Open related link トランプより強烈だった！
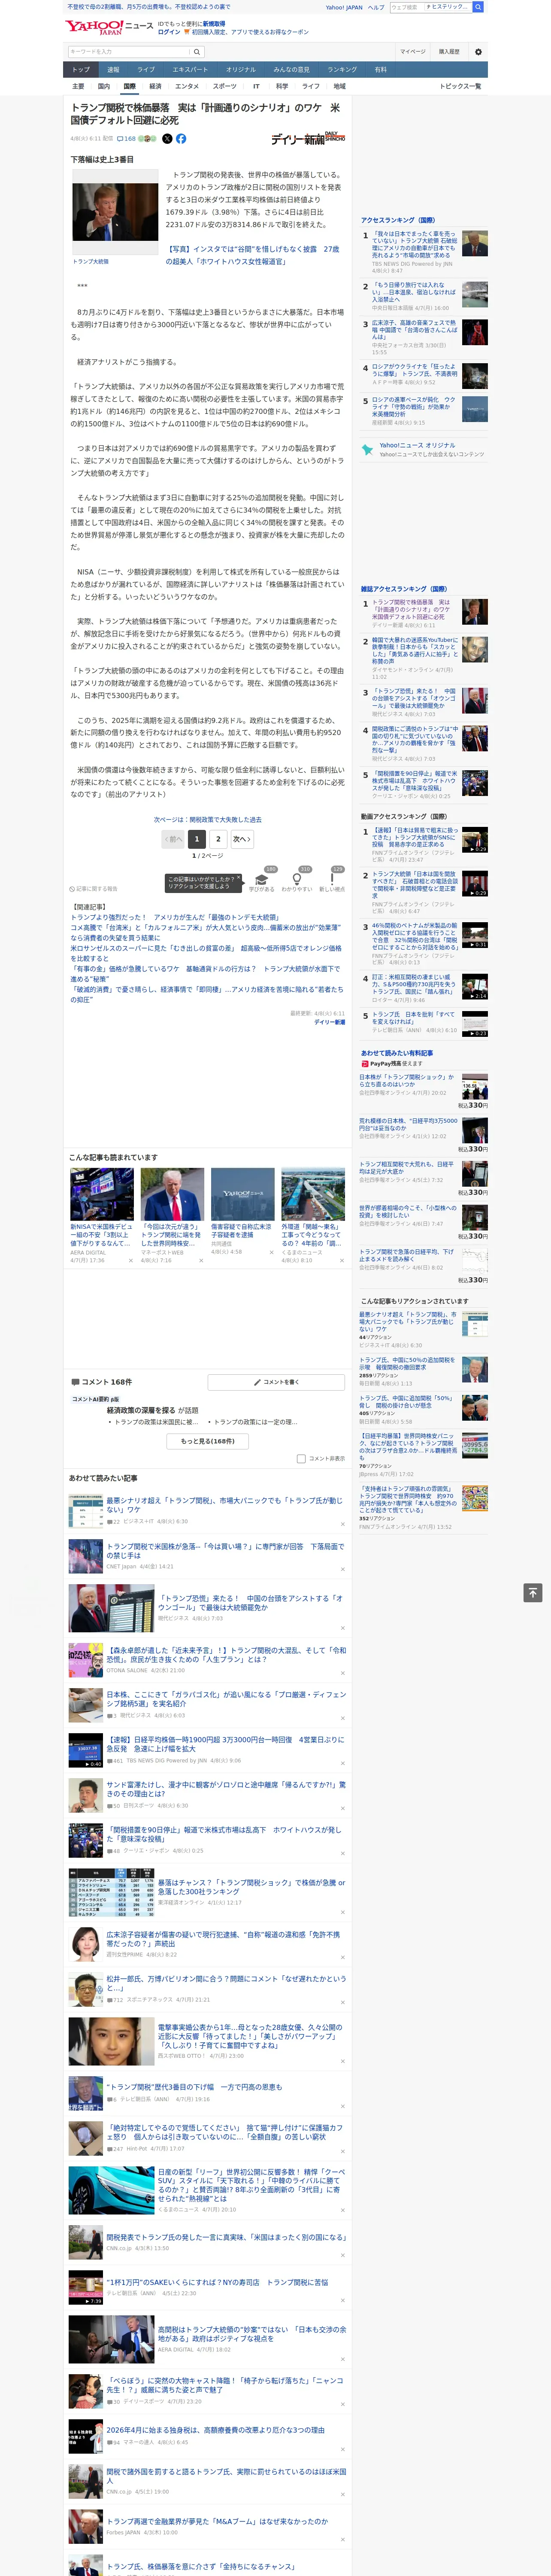Image resolution: width=551 pixels, height=2576 pixels. [x=175, y=917]
